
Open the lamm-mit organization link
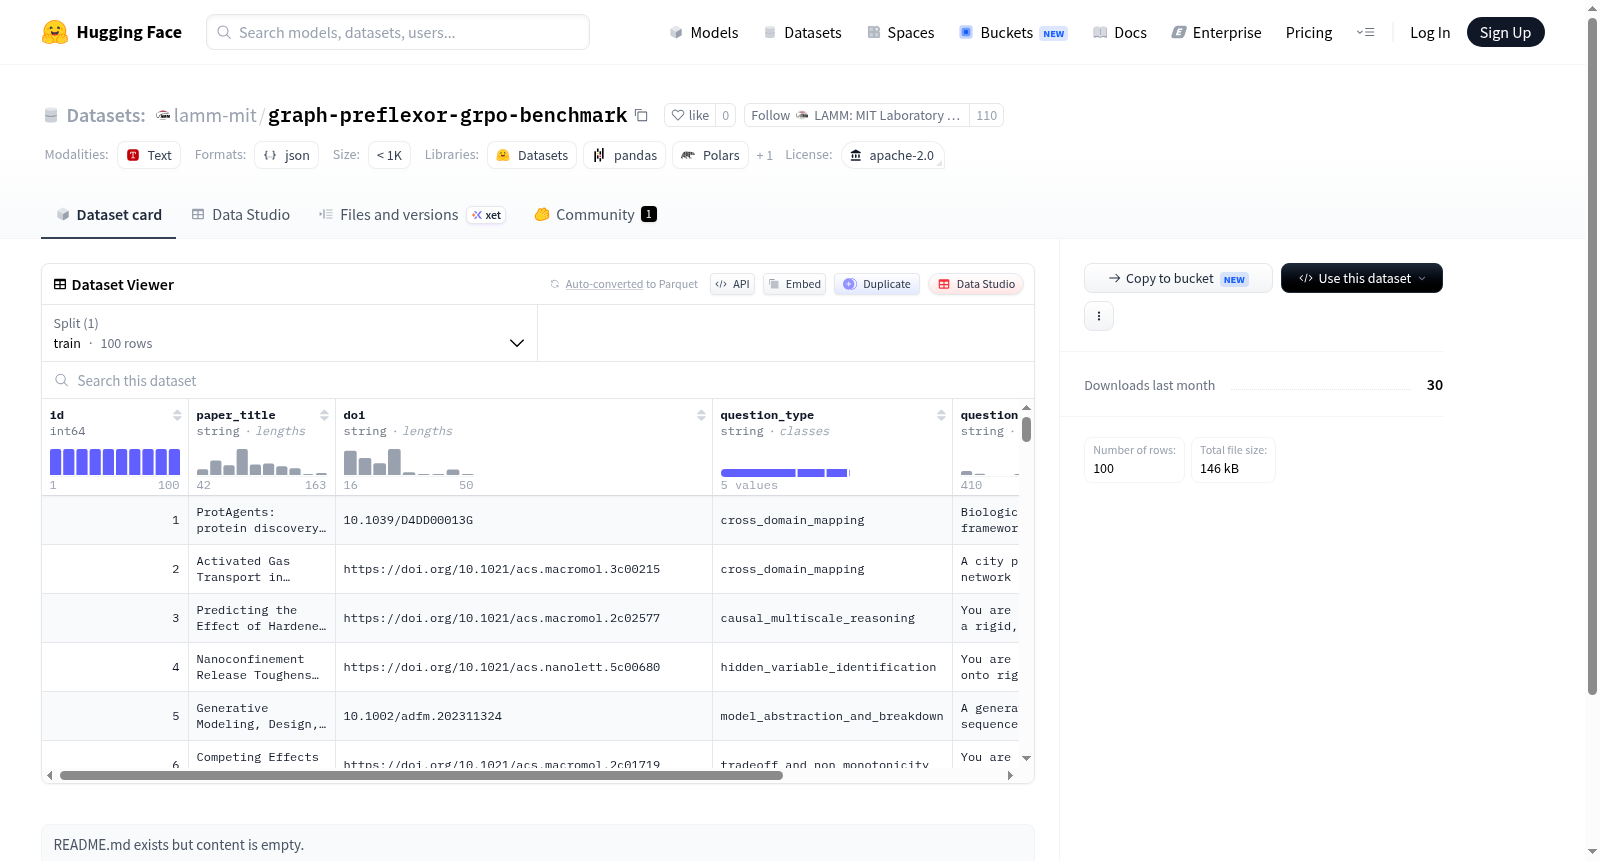click(x=215, y=115)
